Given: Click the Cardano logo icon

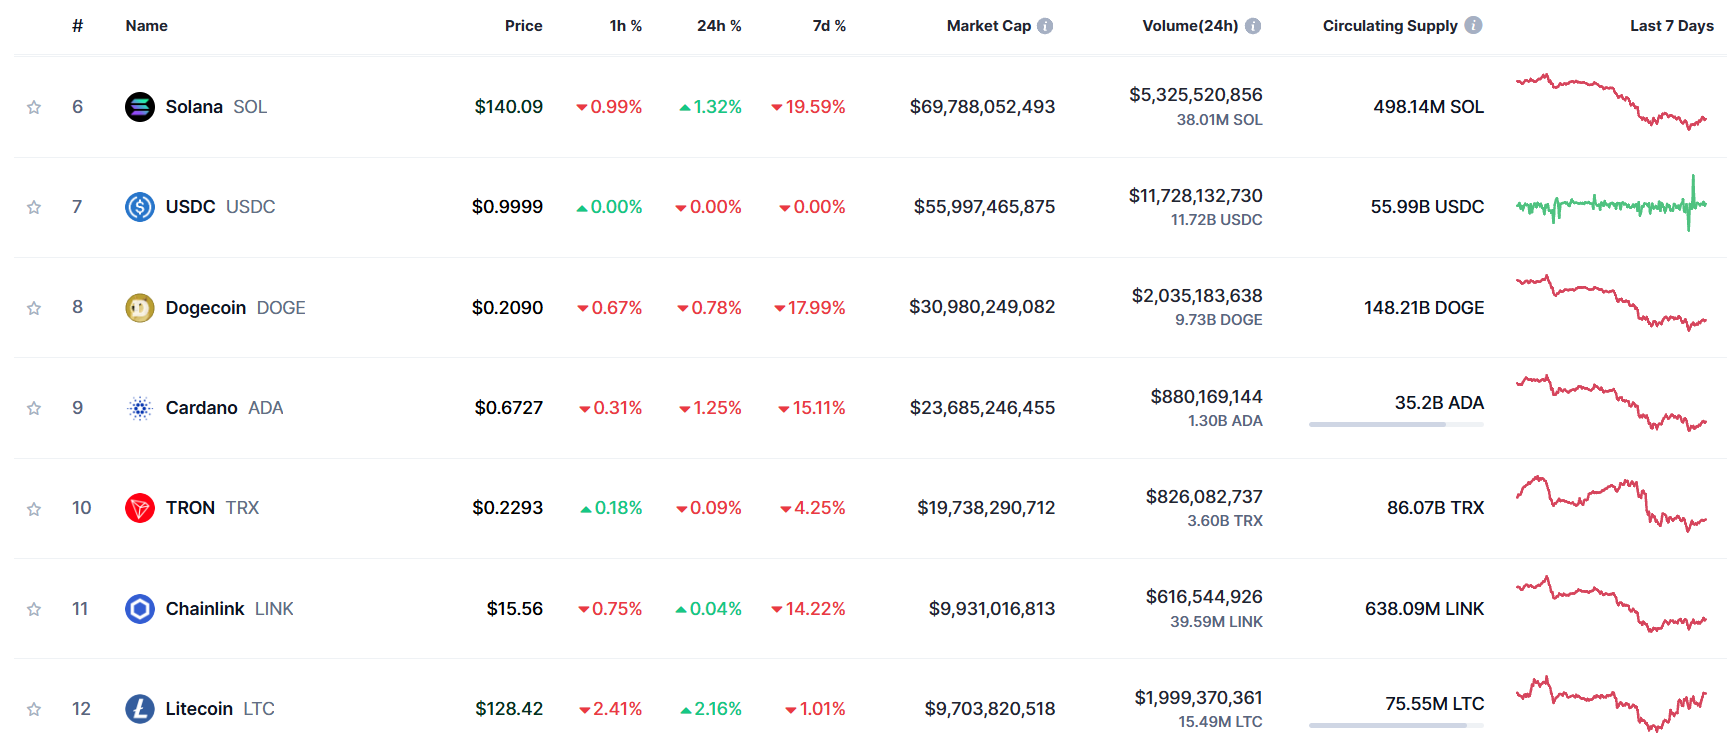Looking at the screenshot, I should click(140, 408).
